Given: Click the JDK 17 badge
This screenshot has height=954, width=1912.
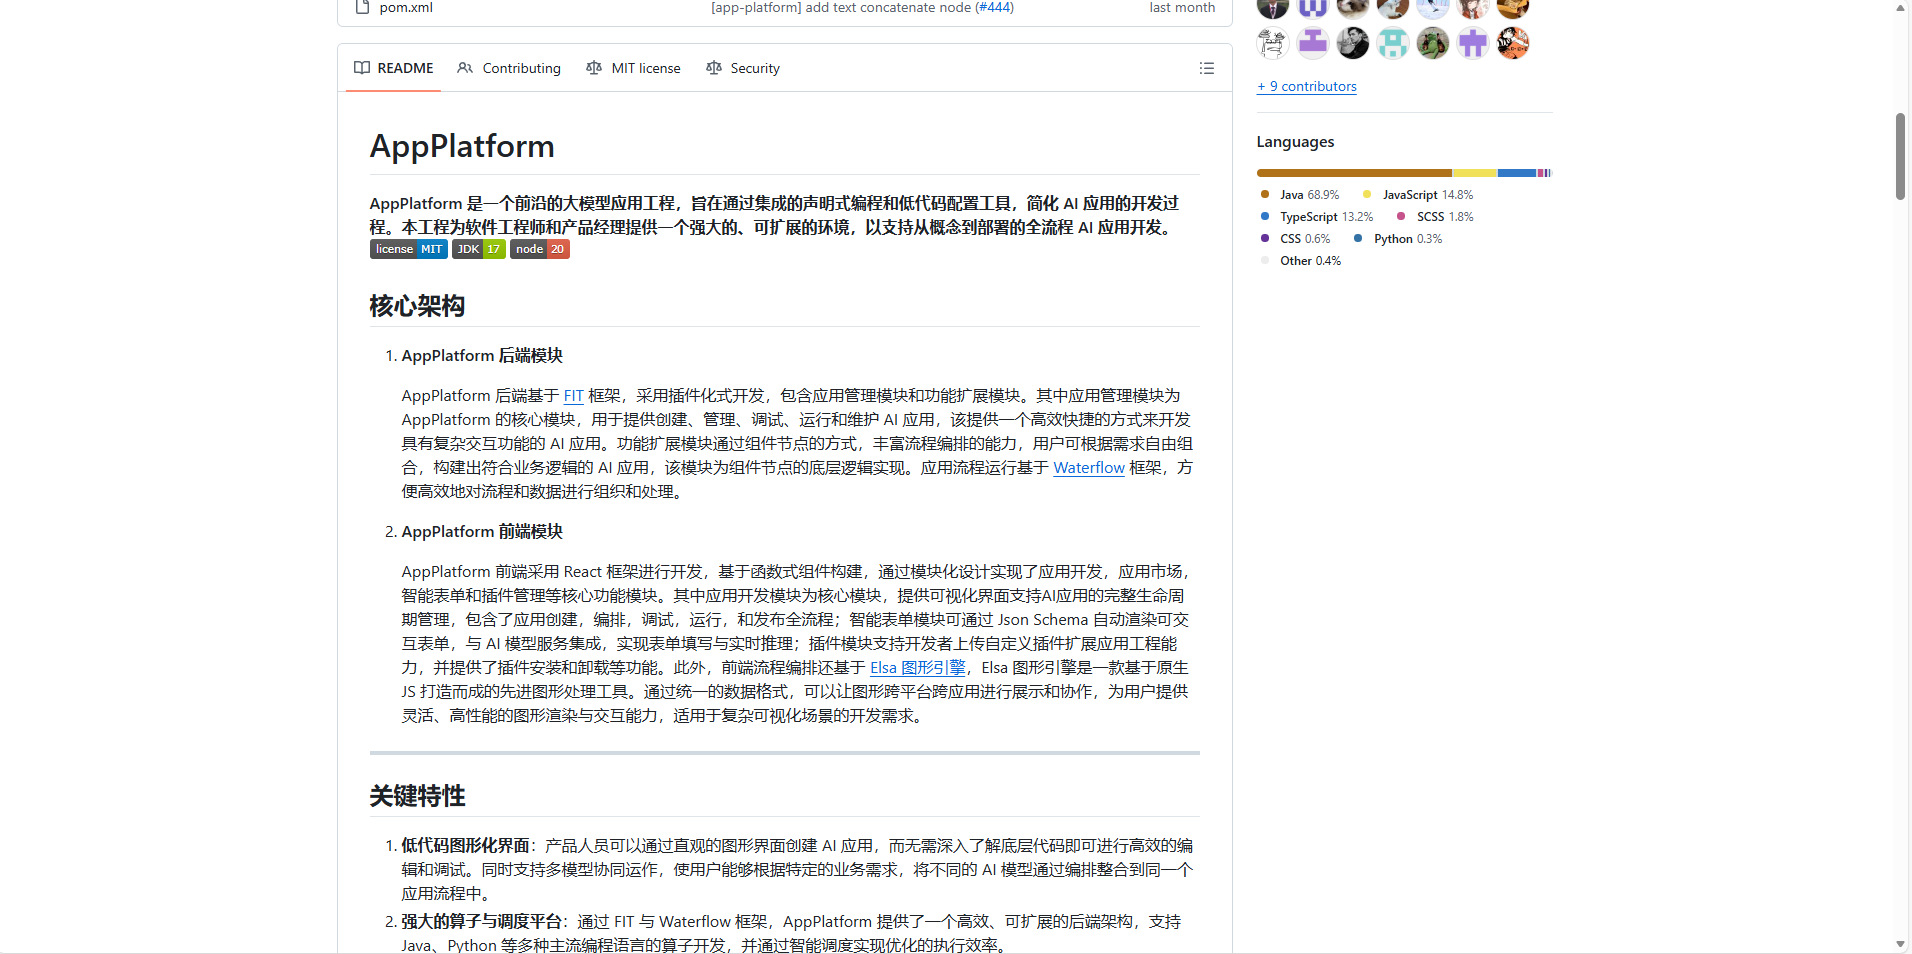Looking at the screenshot, I should [478, 249].
